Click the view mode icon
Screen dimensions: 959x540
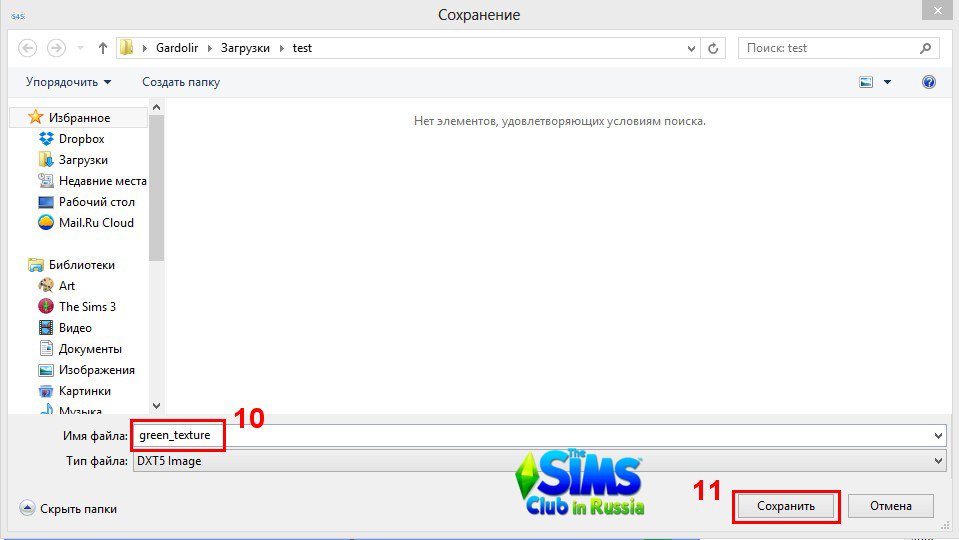coord(866,82)
